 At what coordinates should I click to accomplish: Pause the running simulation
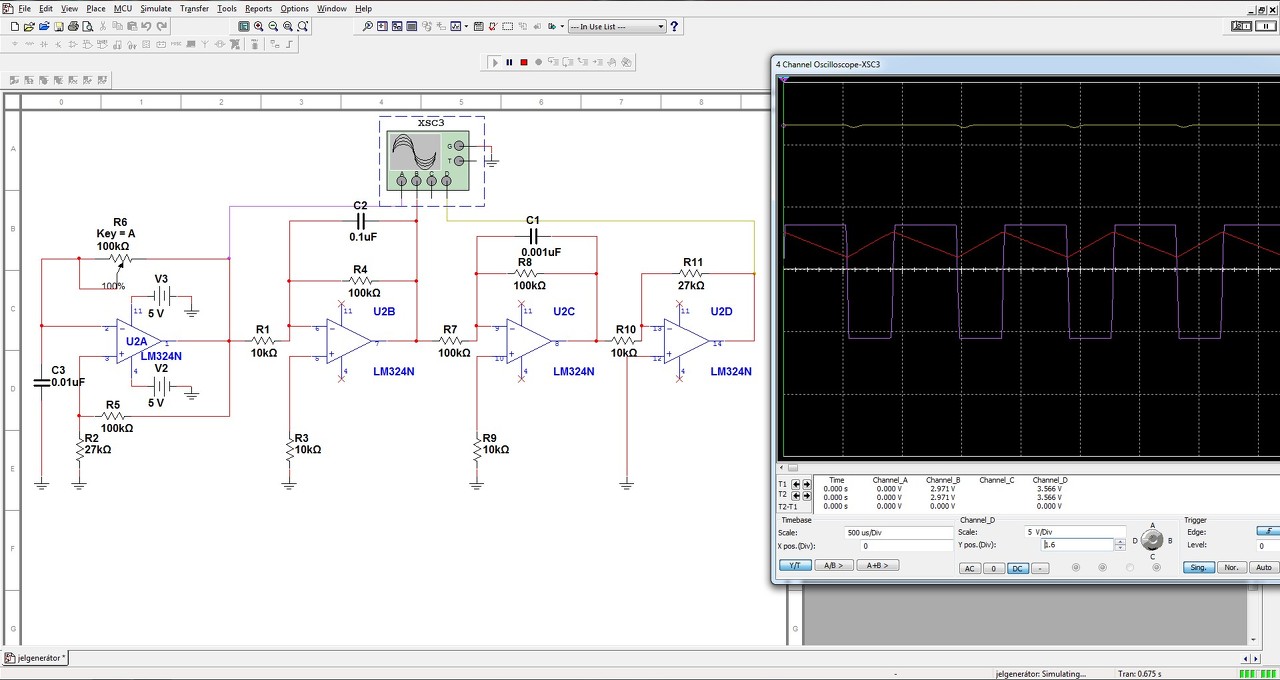coord(509,62)
